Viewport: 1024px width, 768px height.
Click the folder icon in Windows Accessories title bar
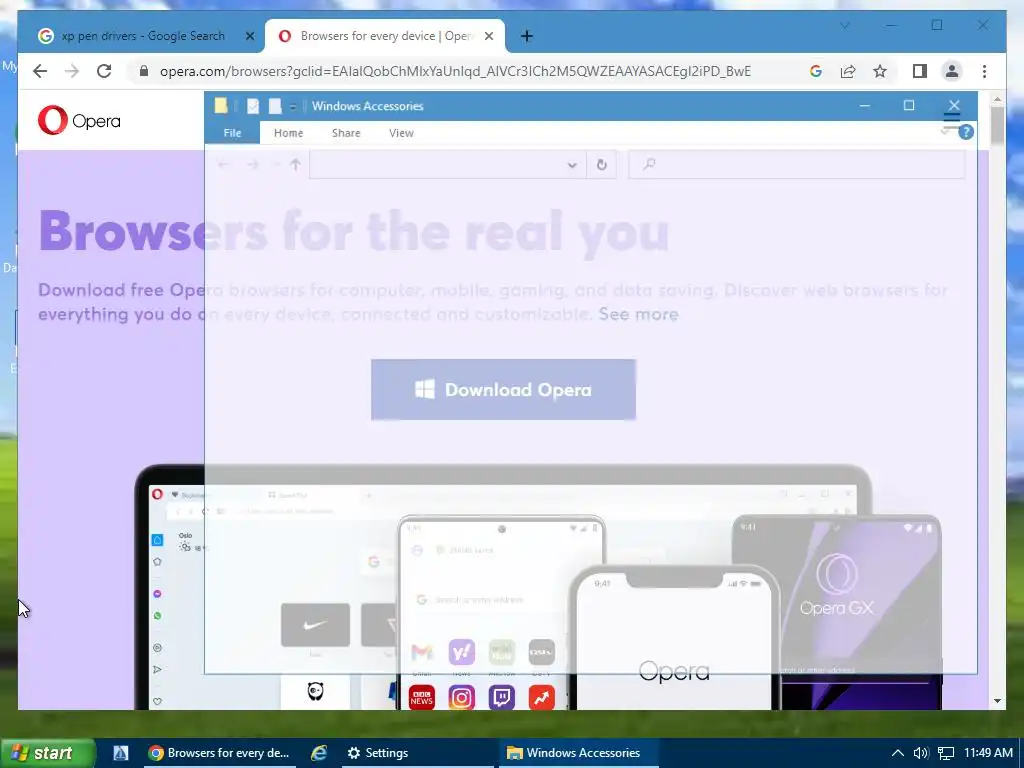pos(221,105)
